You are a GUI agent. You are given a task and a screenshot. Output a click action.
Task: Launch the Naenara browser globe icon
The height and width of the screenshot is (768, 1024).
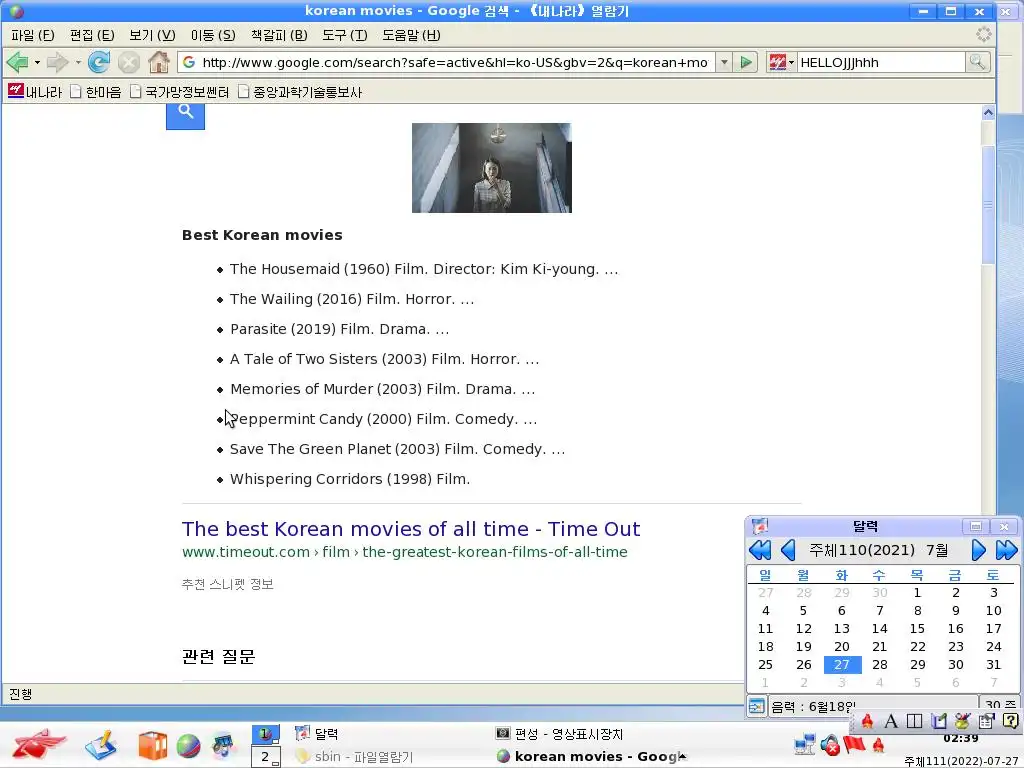click(189, 746)
